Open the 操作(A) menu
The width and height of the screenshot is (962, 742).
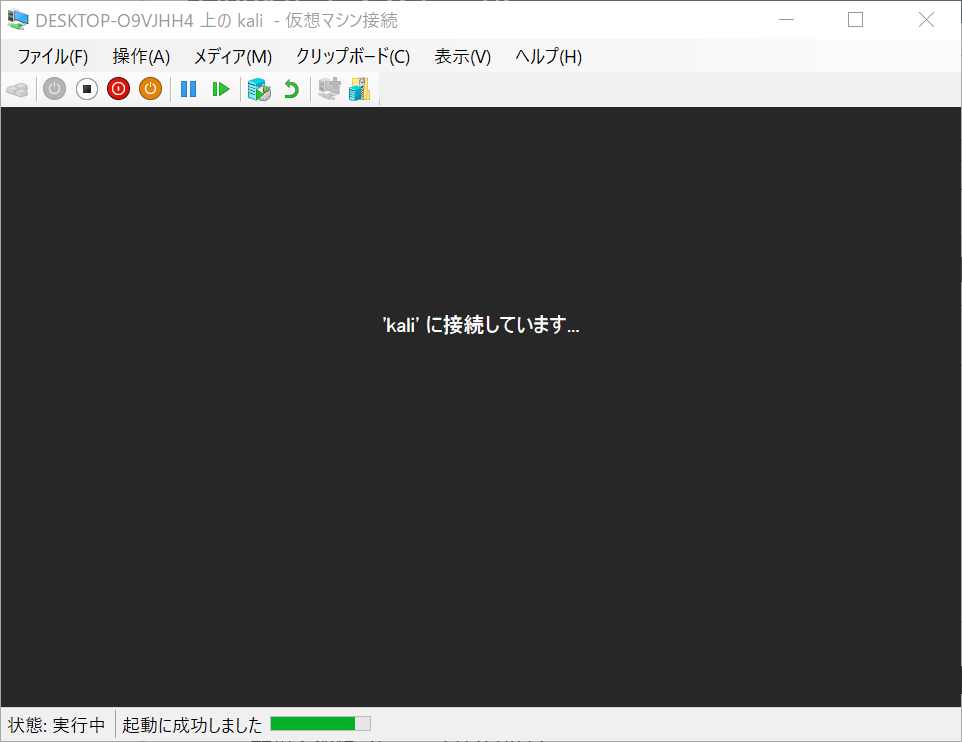pos(141,57)
